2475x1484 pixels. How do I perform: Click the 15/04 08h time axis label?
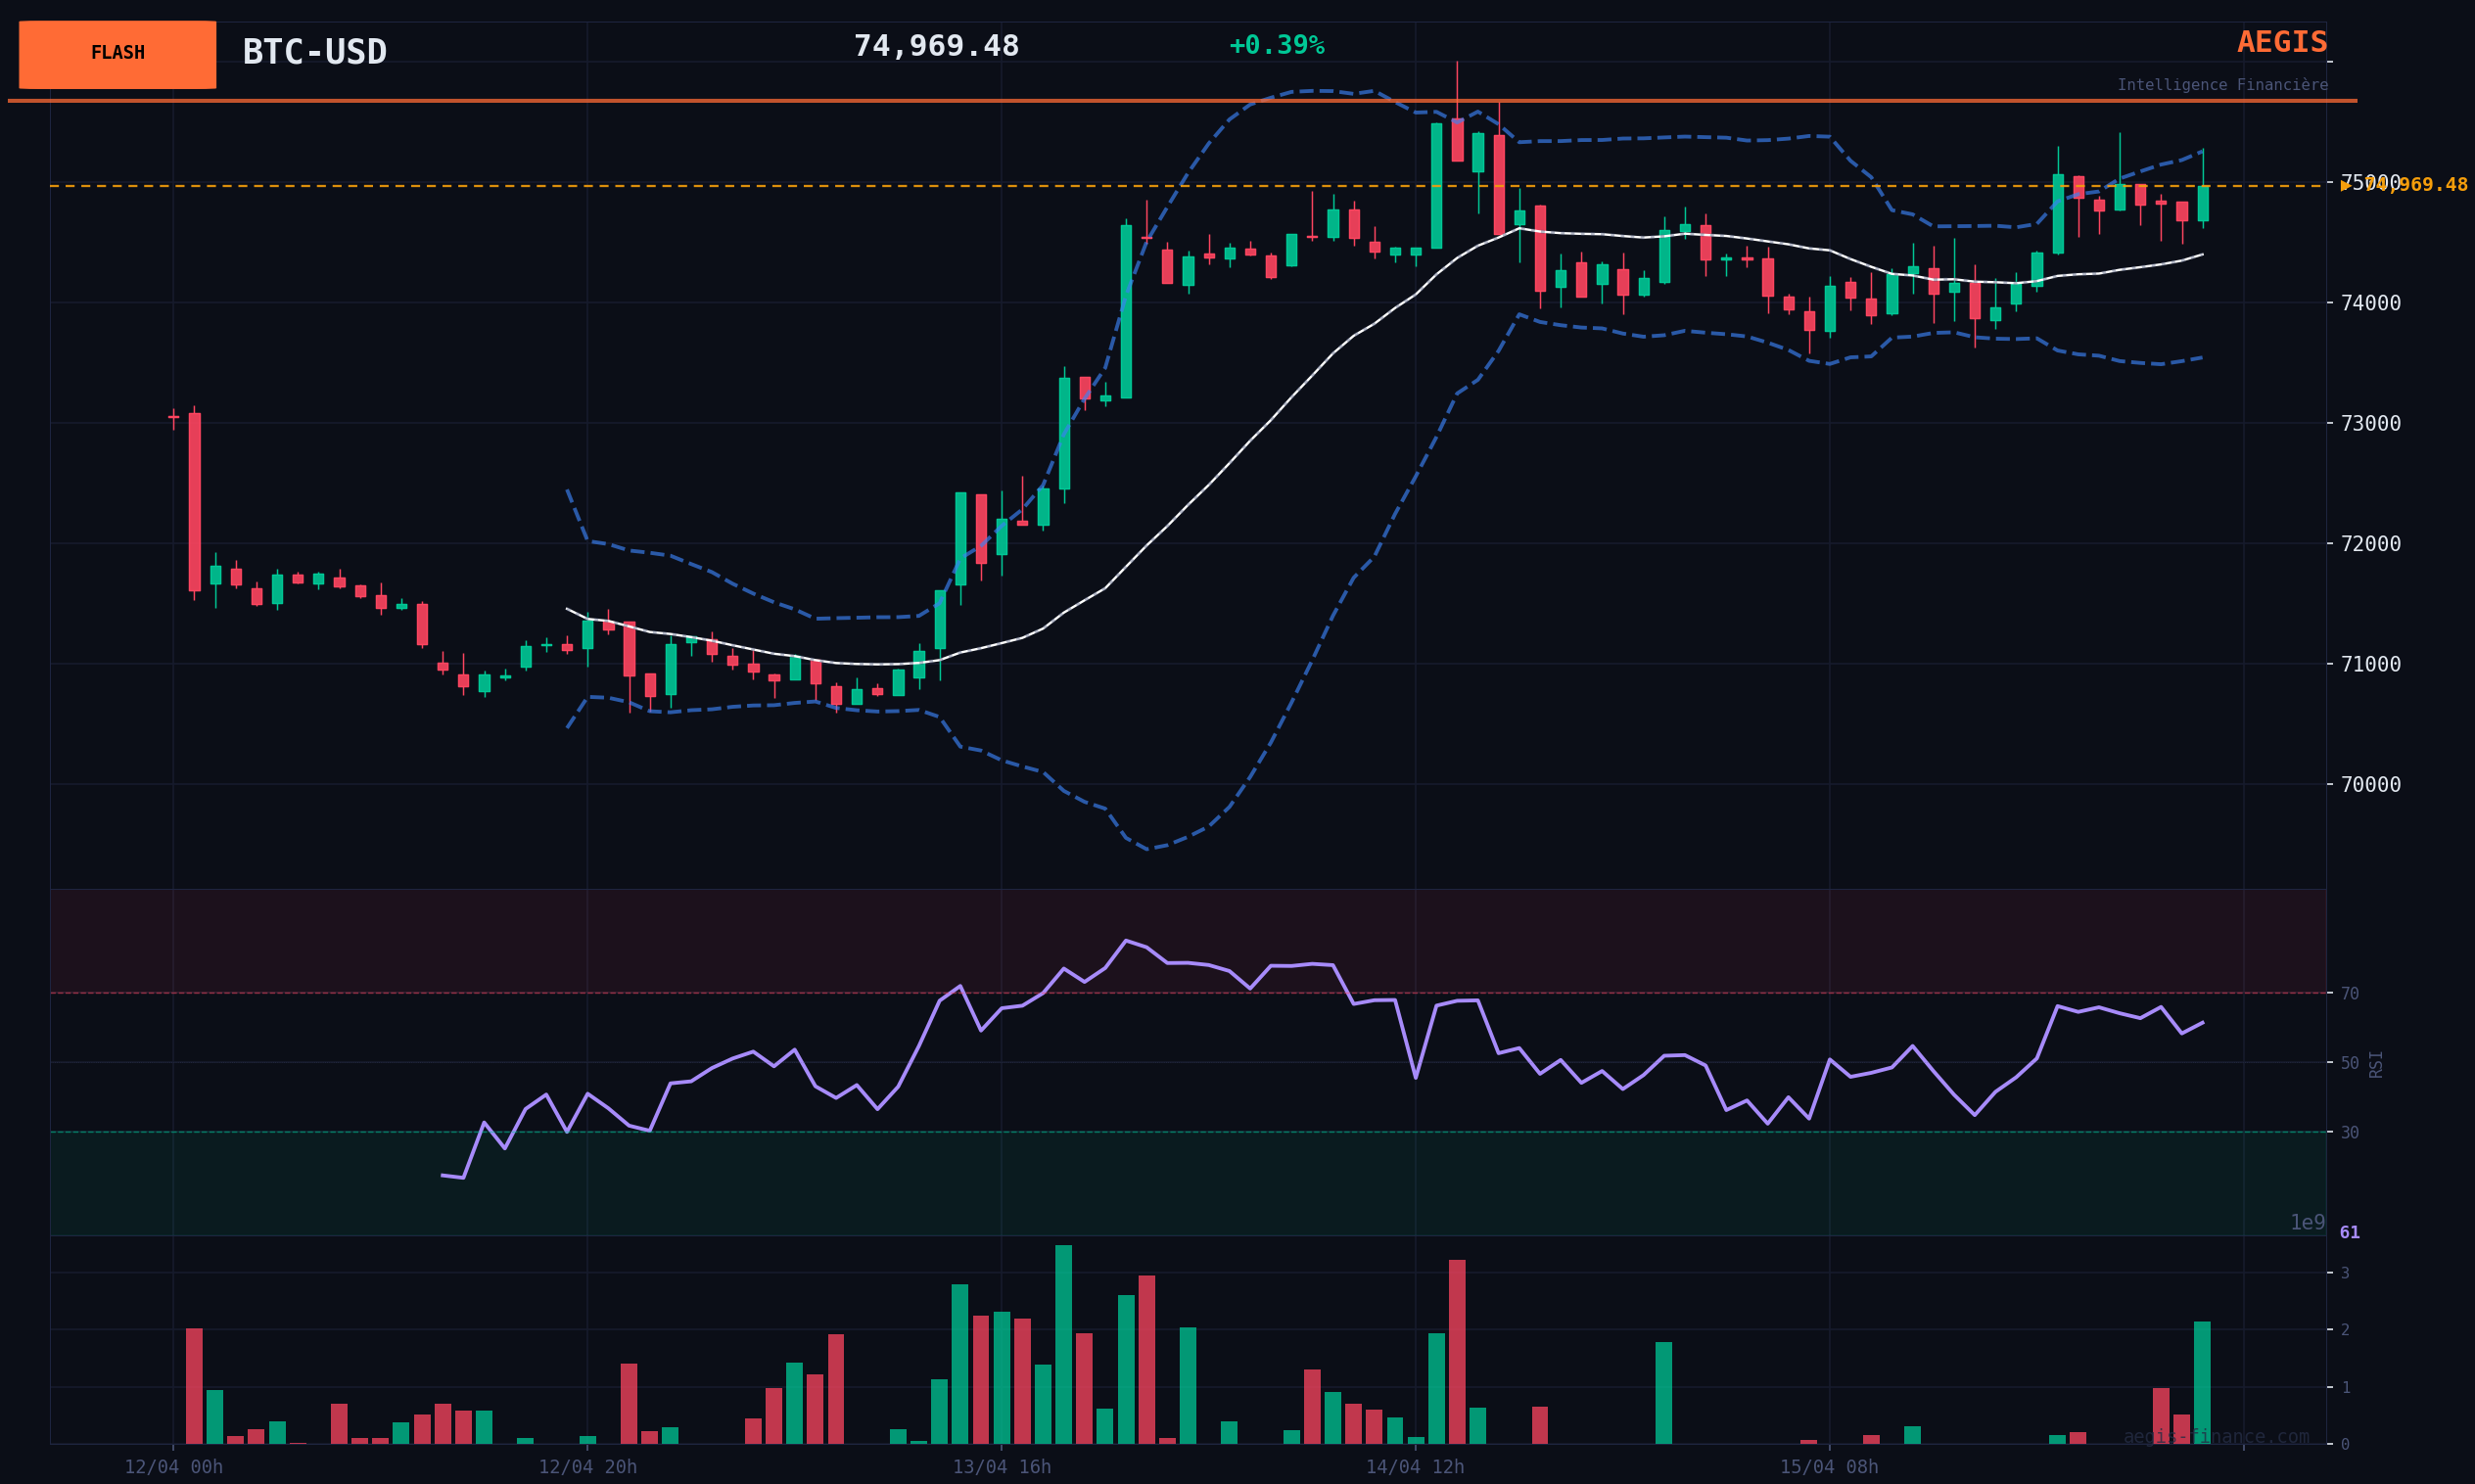tap(1829, 1467)
